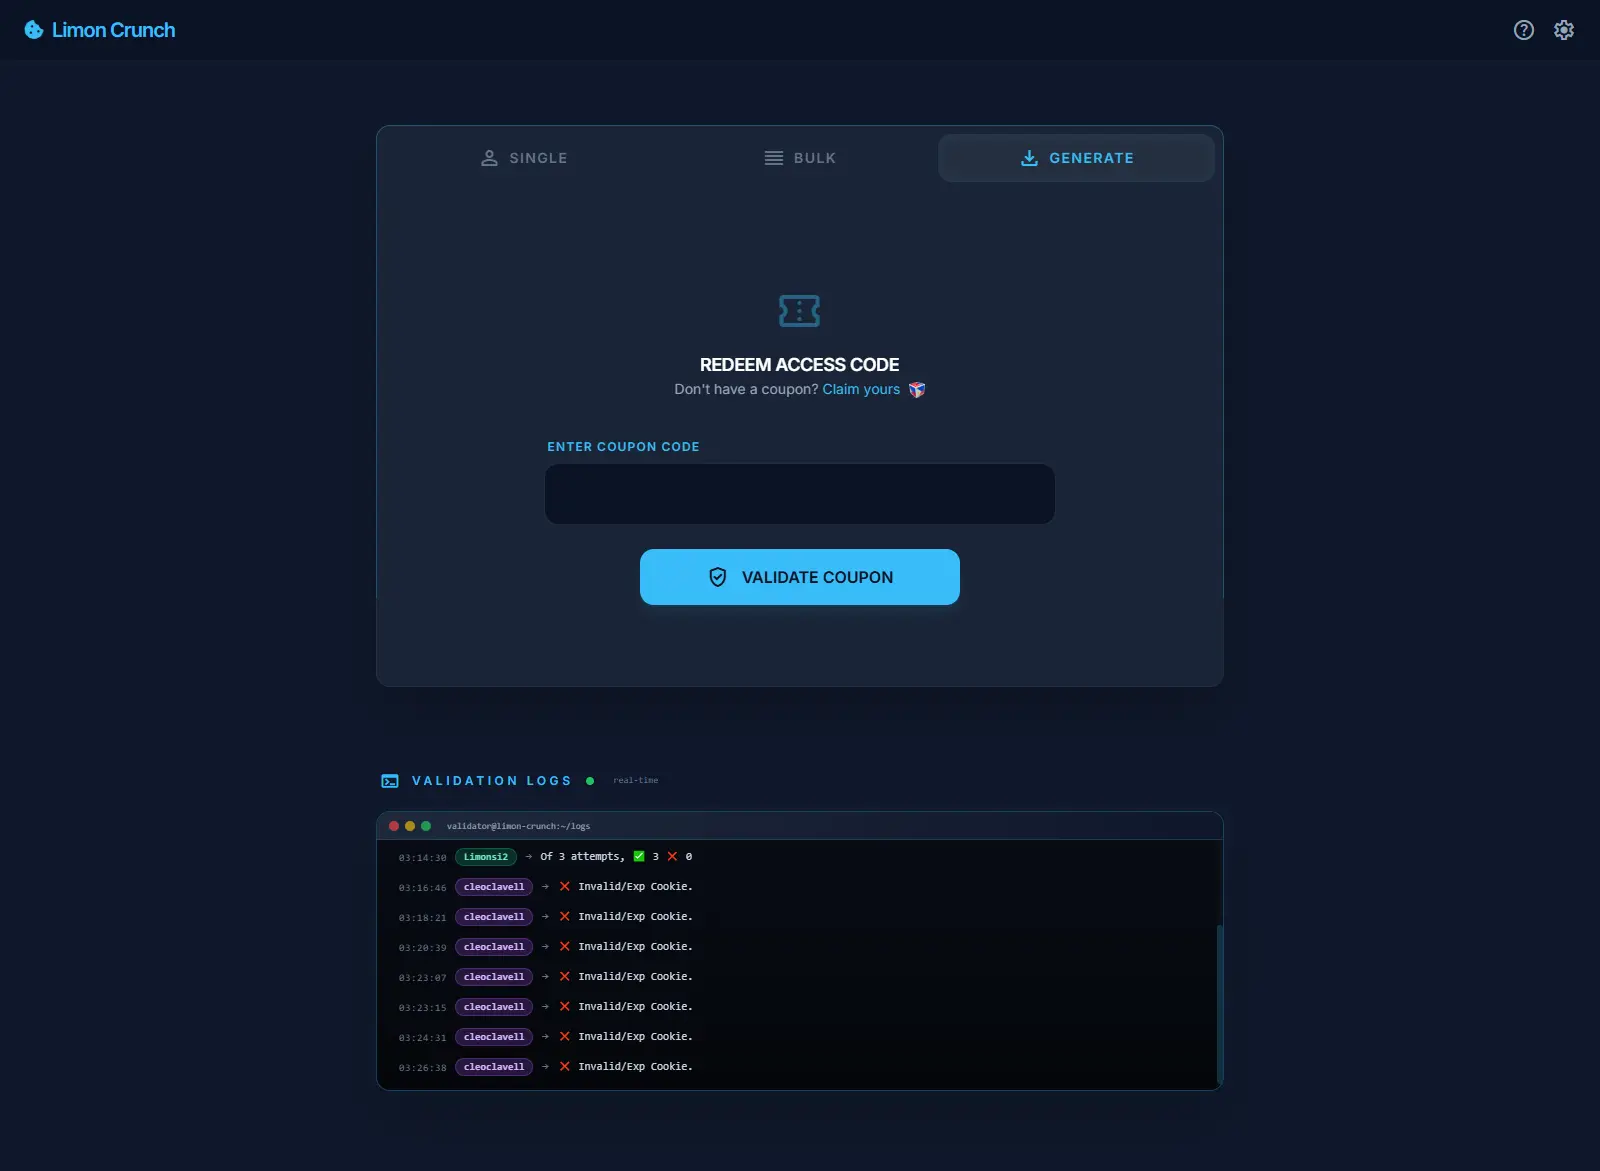Click 'Invalid/Exp Cookie.' in the 03:24:31 row
This screenshot has width=1600, height=1171.
click(x=635, y=1037)
